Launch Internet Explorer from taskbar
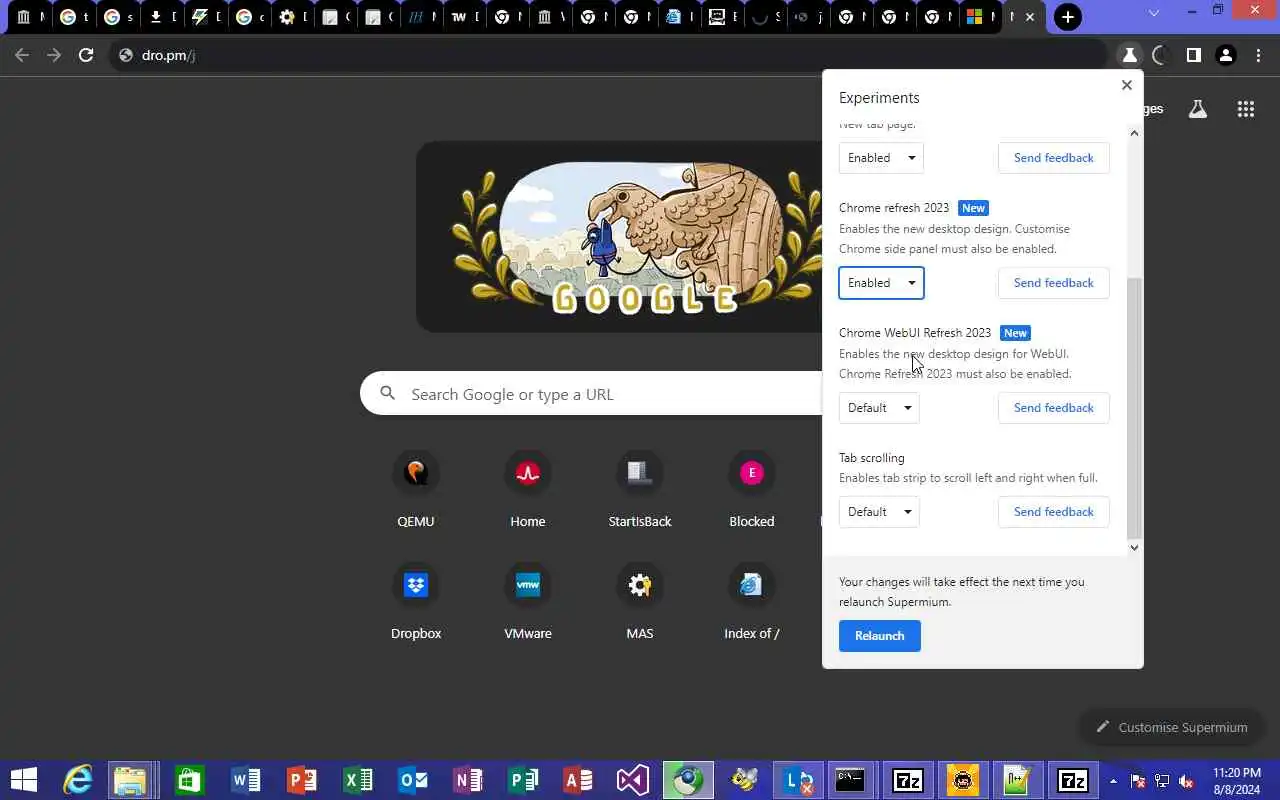 pos(77,780)
